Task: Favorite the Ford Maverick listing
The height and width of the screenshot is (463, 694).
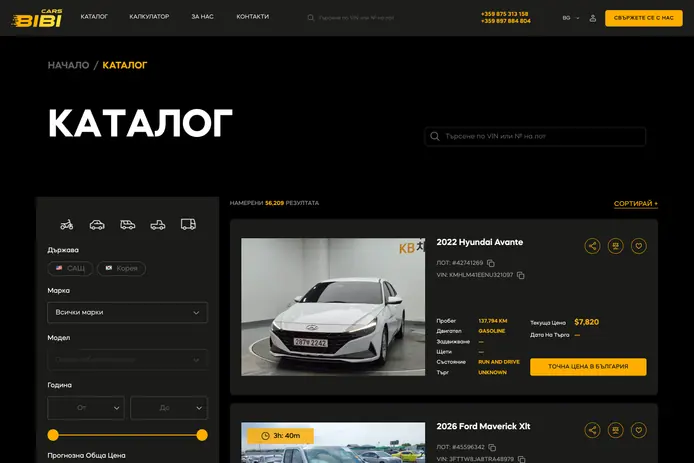Action: pyautogui.click(x=638, y=430)
